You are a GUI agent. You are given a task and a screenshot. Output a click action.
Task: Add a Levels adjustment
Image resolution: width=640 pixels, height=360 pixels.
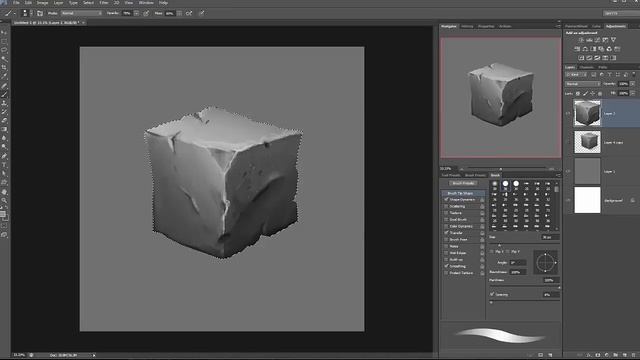(589, 40)
